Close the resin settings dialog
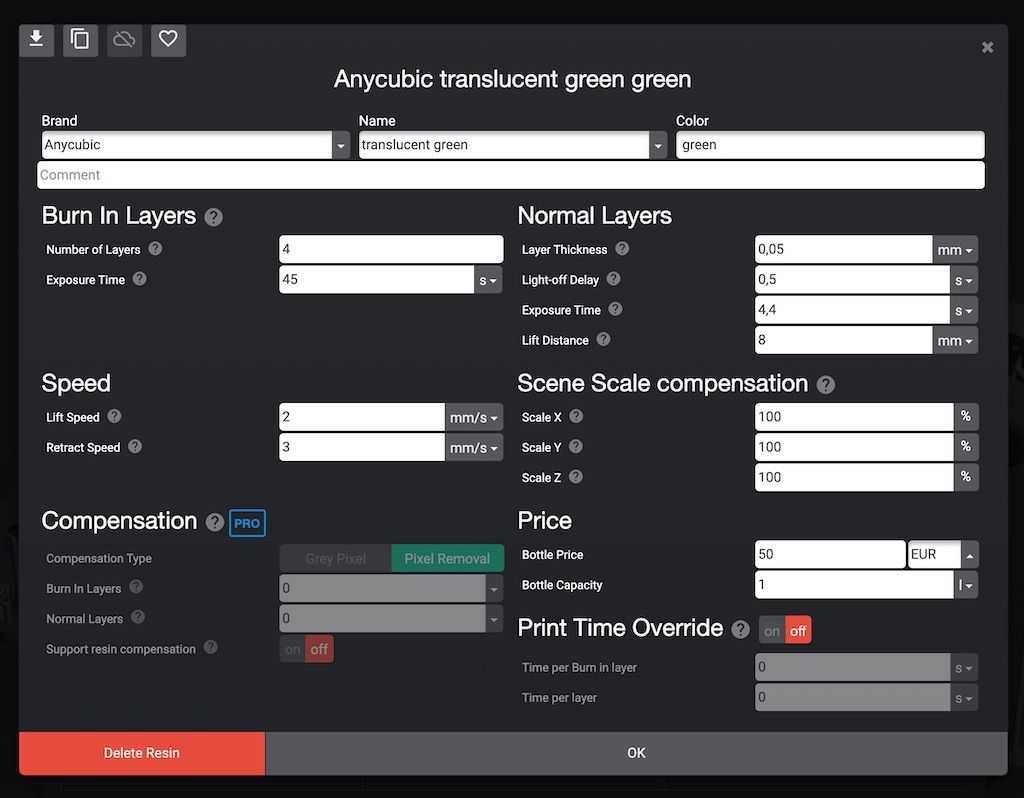 [x=987, y=47]
